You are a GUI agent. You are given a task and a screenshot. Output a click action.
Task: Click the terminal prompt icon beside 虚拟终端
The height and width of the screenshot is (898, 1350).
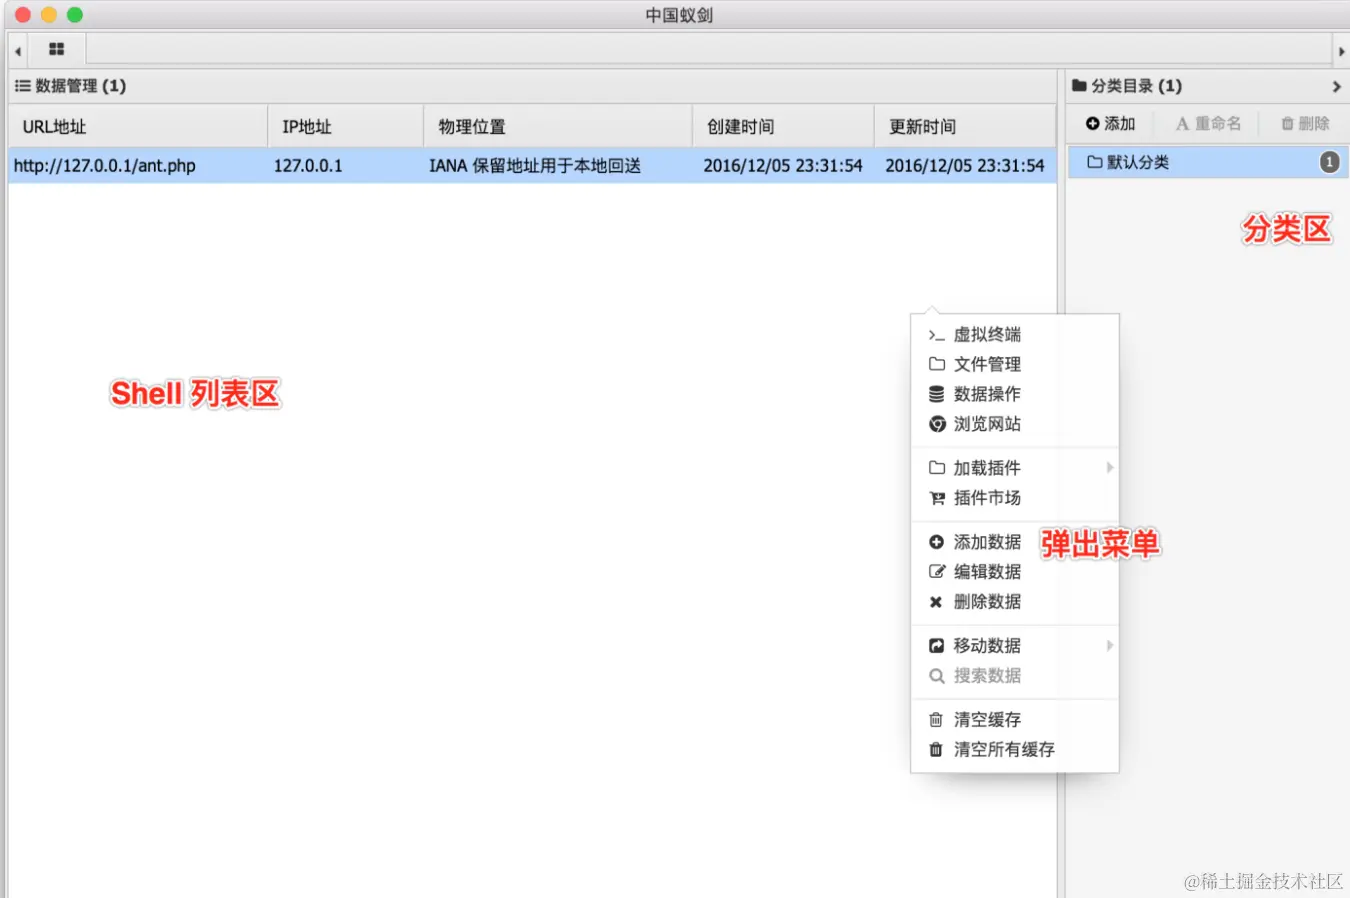(x=936, y=335)
